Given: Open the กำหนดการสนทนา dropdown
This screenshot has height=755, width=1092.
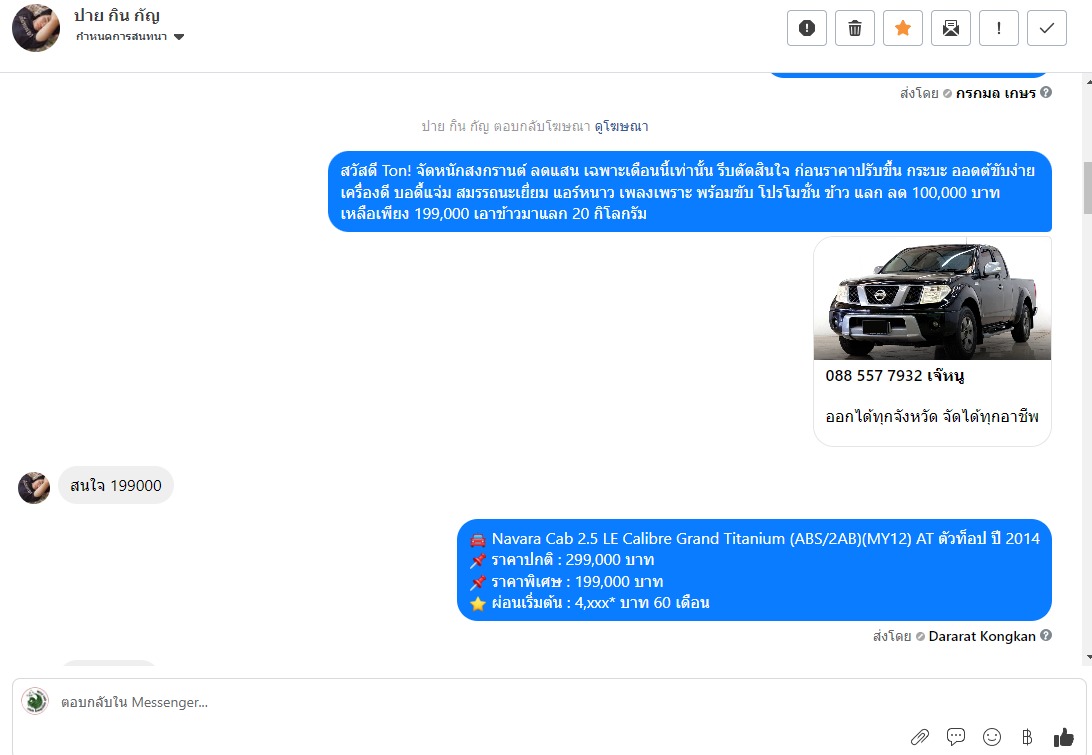Looking at the screenshot, I should (130, 37).
